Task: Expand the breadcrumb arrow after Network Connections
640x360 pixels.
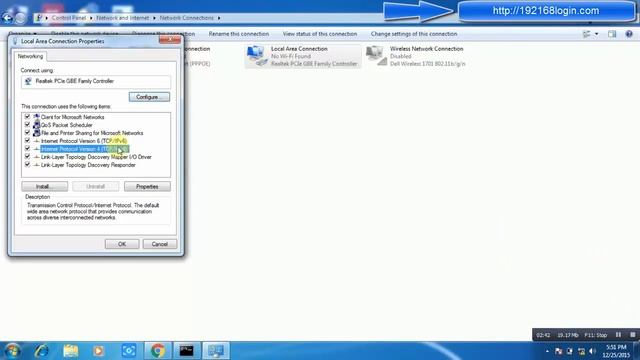Action: (219, 18)
